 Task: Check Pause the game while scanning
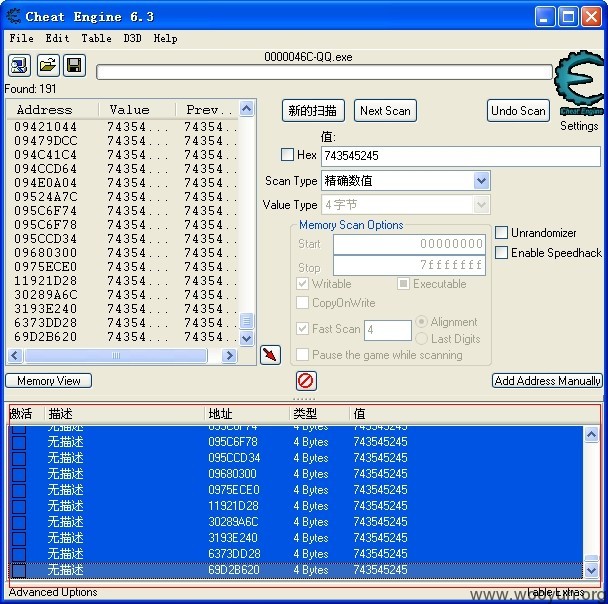pyautogui.click(x=302, y=354)
